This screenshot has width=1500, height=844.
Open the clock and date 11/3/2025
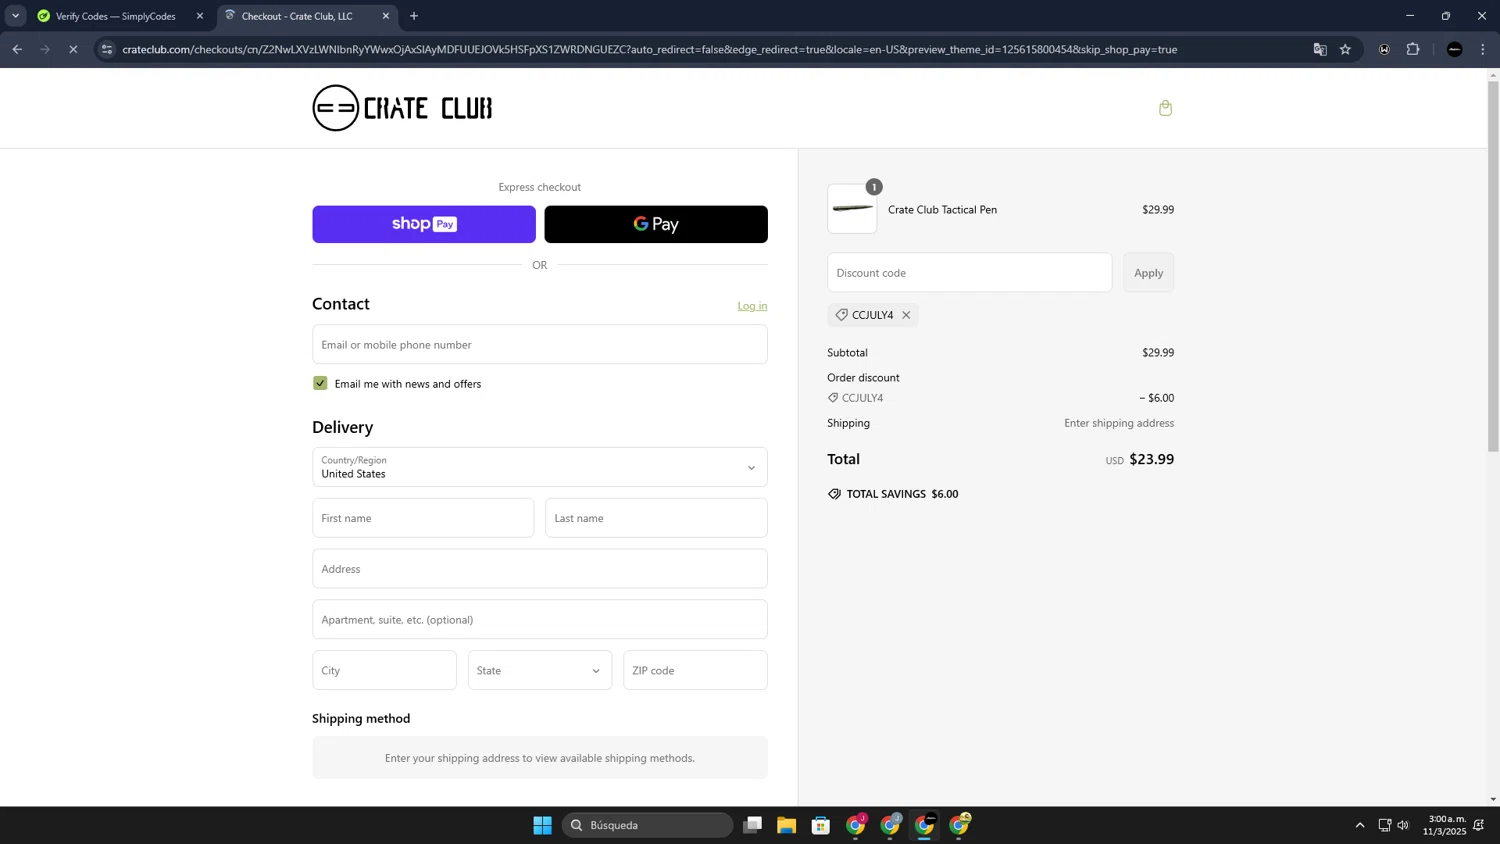pyautogui.click(x=1444, y=825)
